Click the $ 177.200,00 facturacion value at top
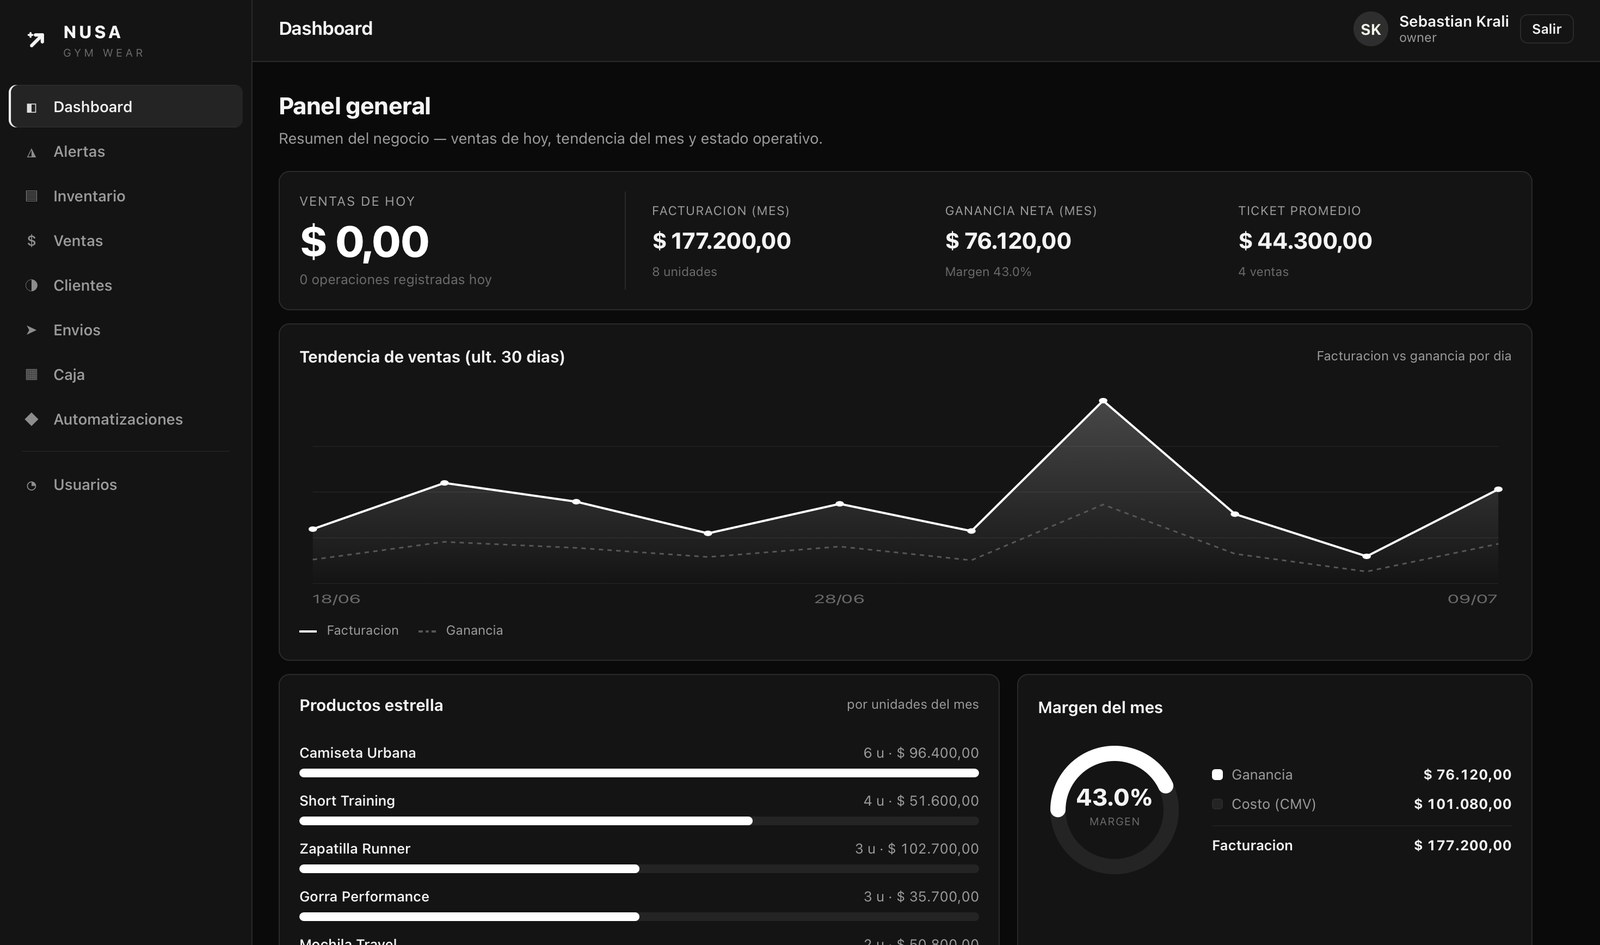The image size is (1600, 945). click(x=721, y=241)
